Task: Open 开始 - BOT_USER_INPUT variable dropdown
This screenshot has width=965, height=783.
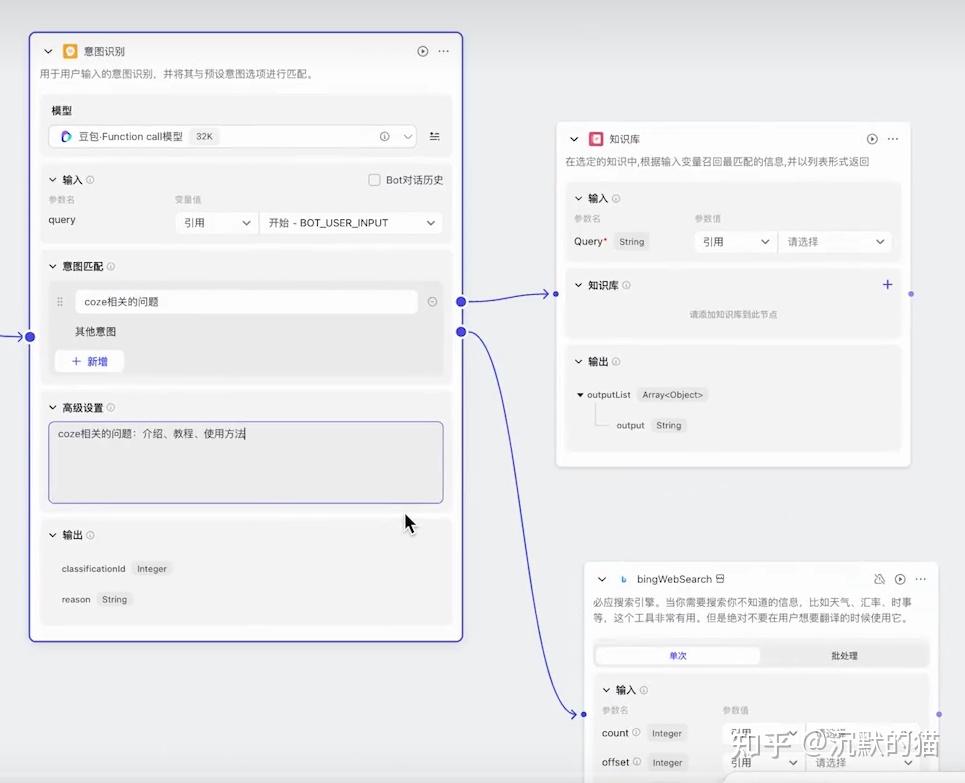Action: pyautogui.click(x=351, y=223)
